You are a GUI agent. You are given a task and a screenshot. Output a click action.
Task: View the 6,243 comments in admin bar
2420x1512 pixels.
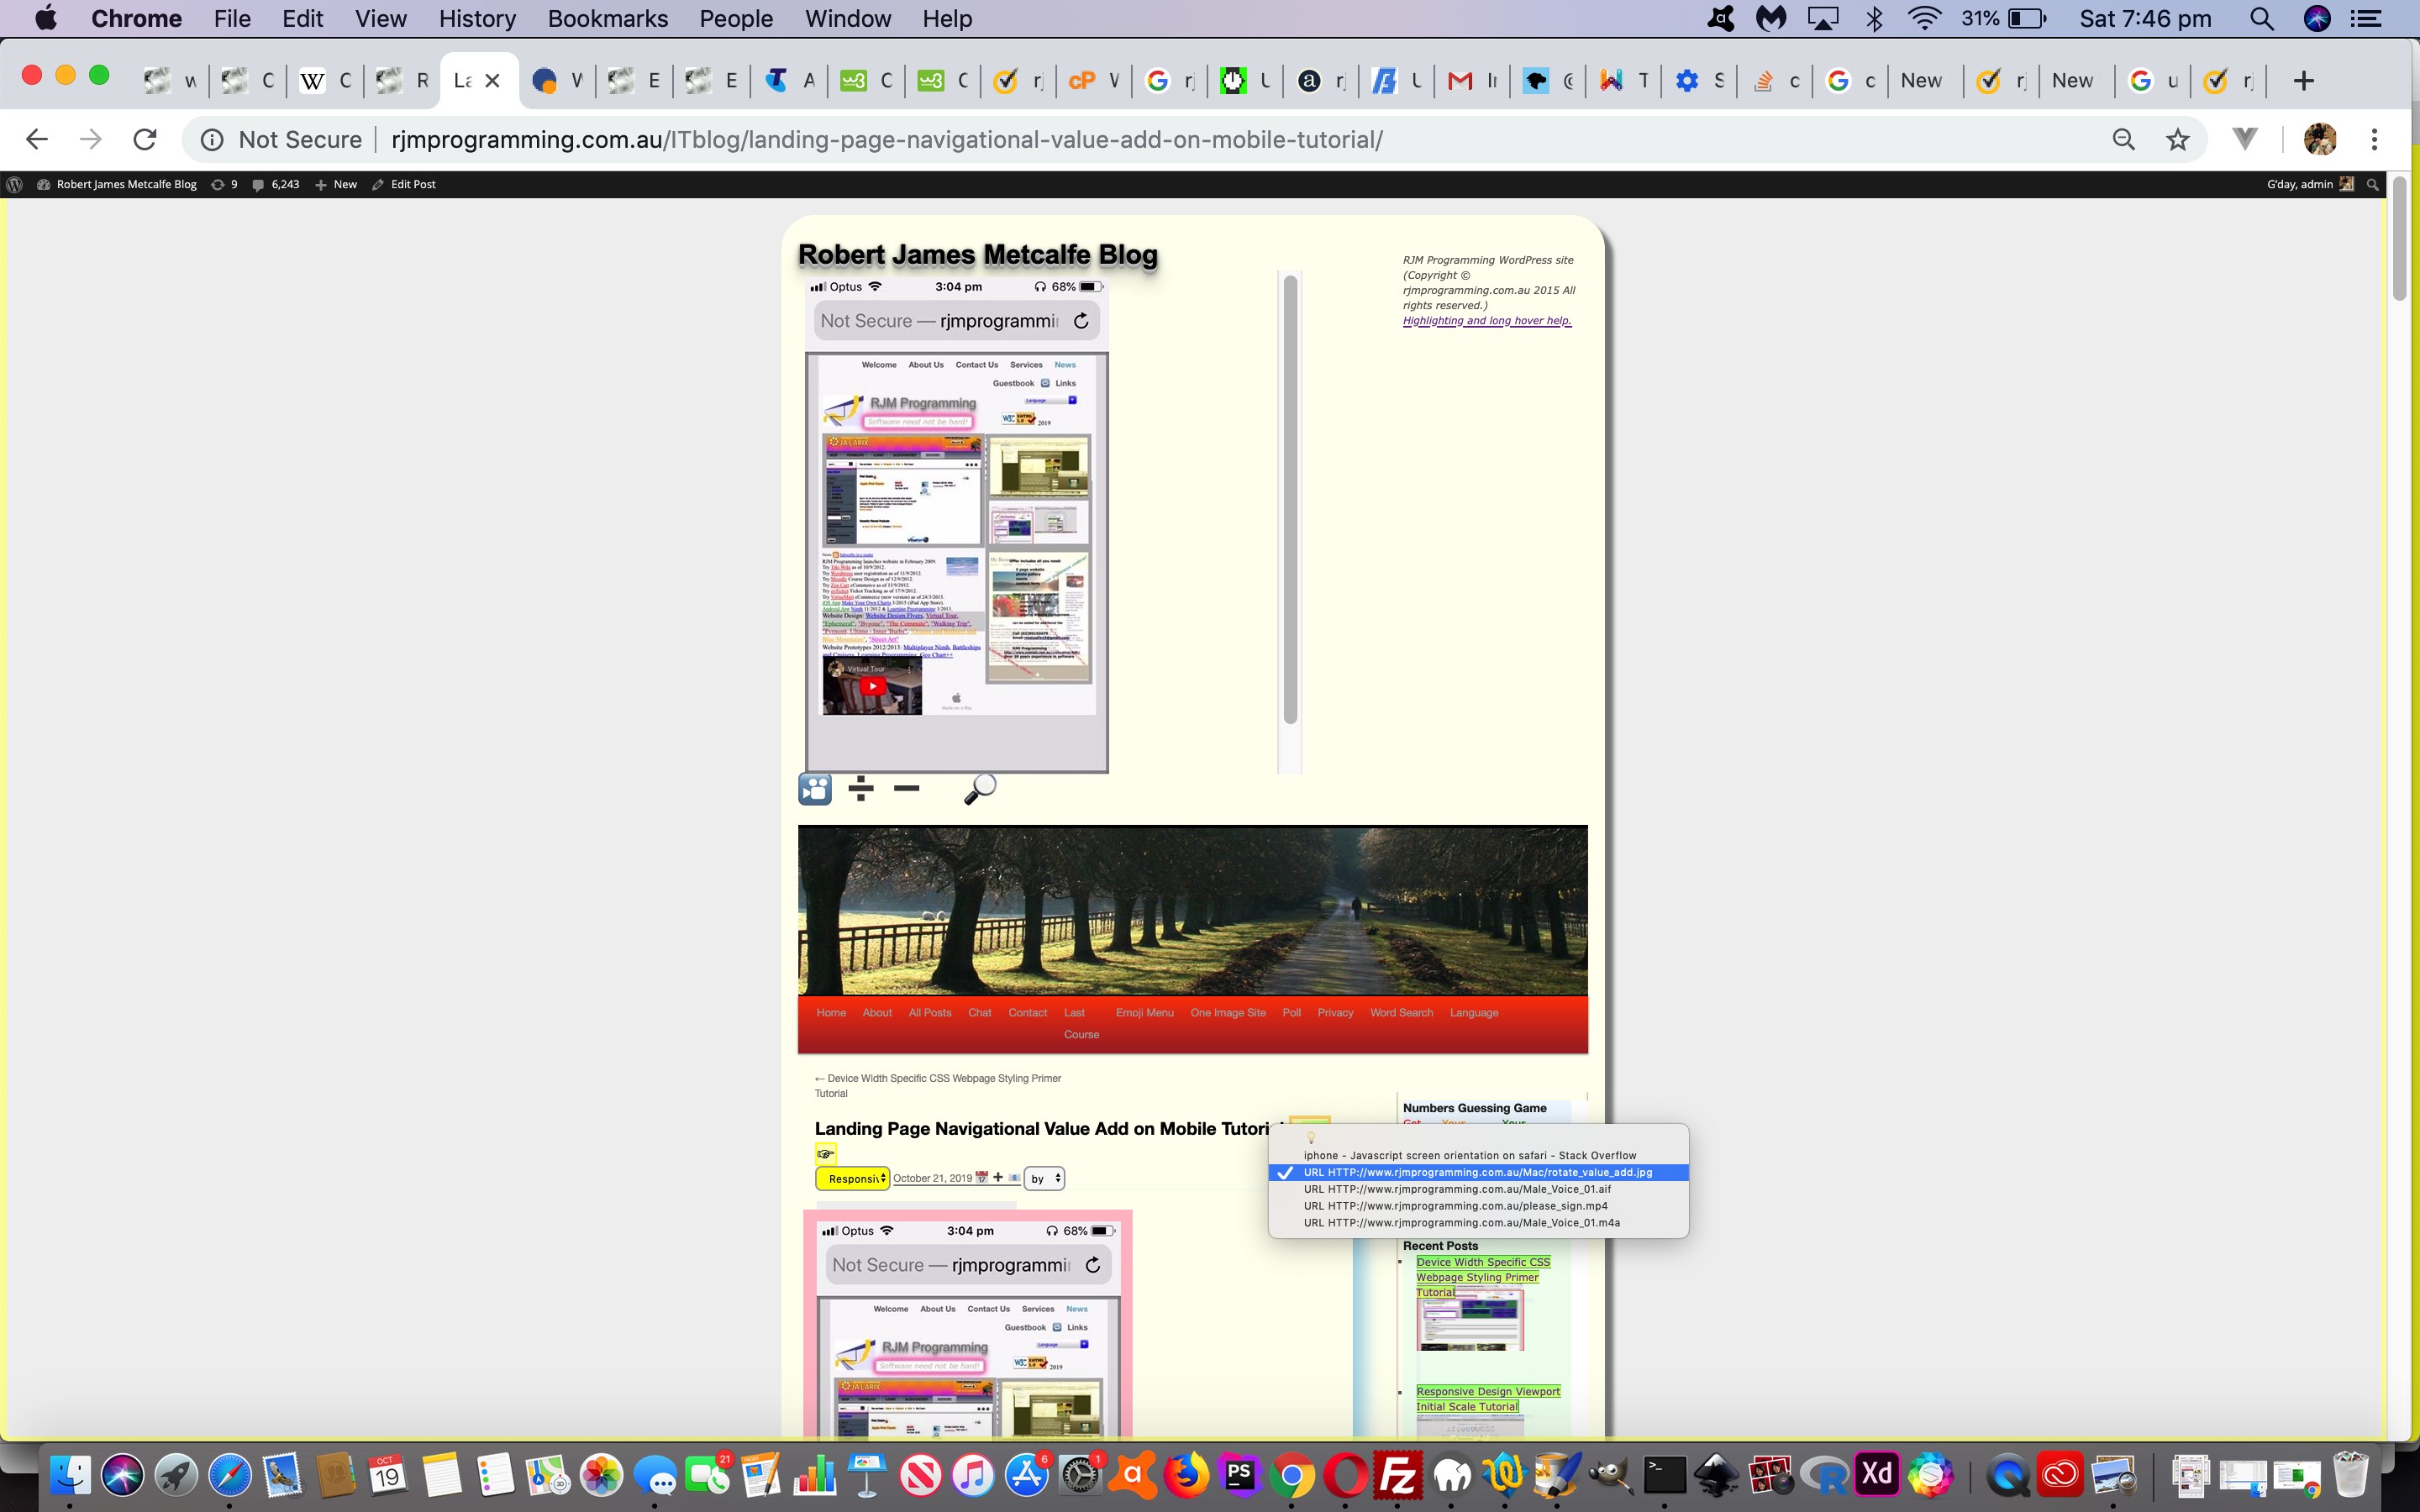[x=276, y=184]
